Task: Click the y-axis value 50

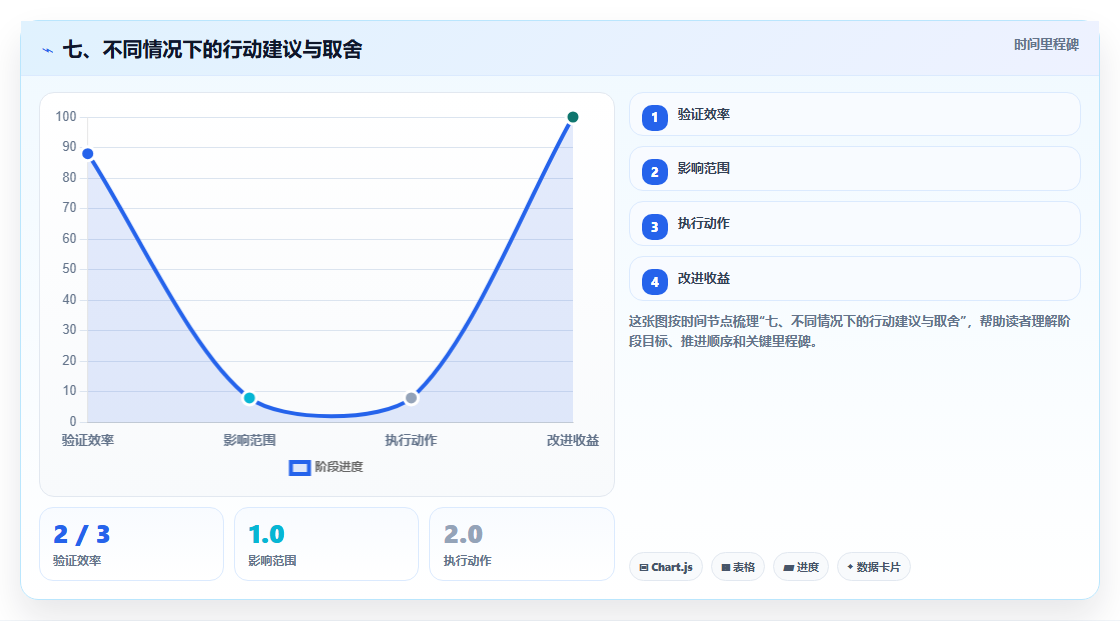Action: click(x=69, y=269)
